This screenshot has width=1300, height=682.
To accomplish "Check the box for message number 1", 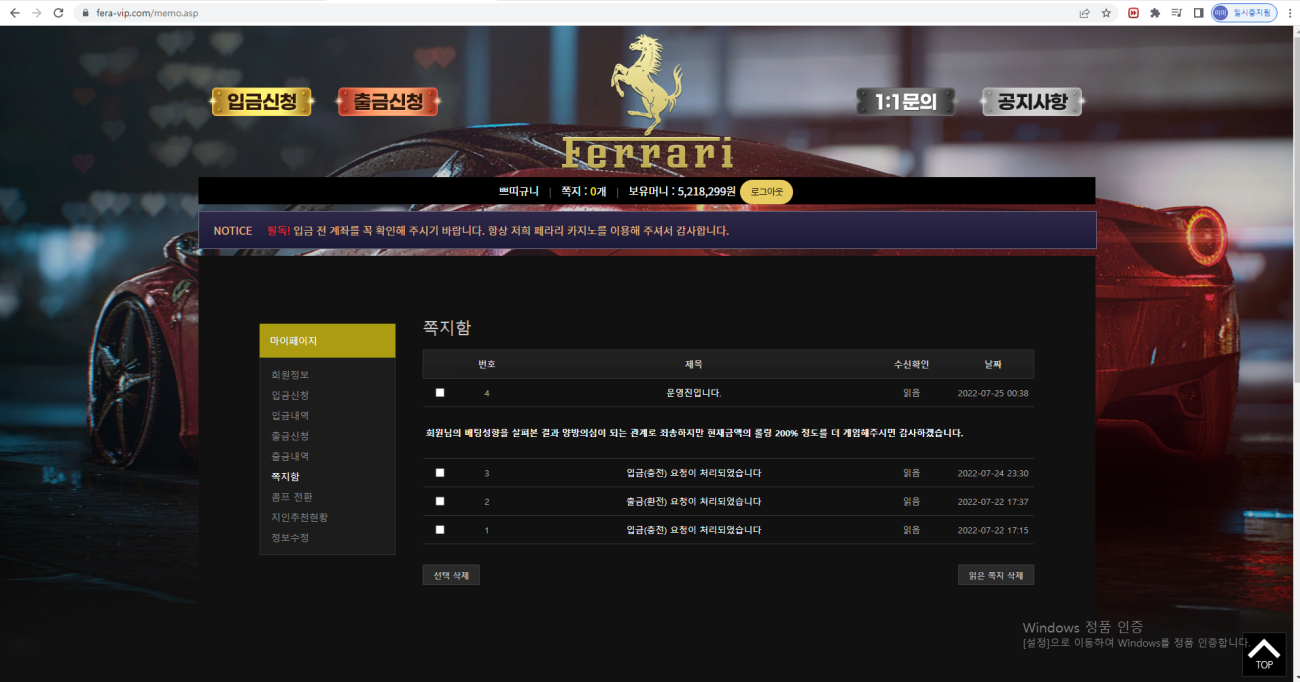I will pyautogui.click(x=440, y=530).
